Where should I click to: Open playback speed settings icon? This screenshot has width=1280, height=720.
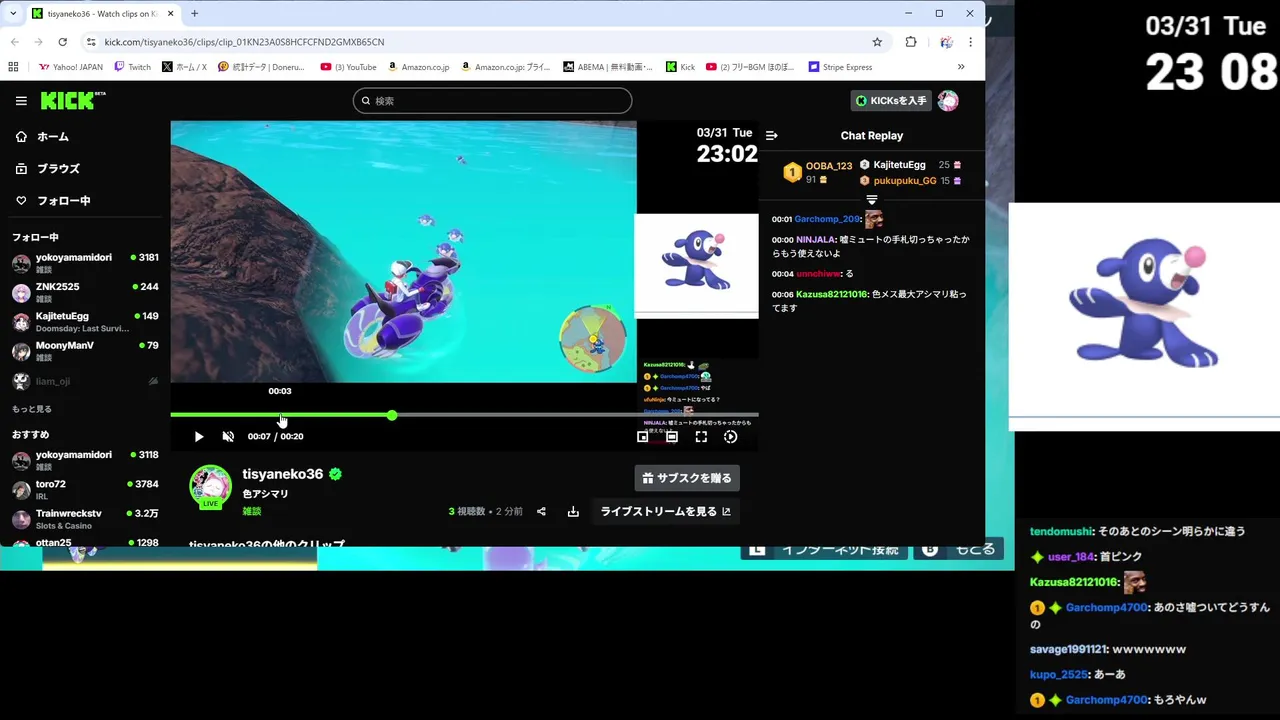731,437
